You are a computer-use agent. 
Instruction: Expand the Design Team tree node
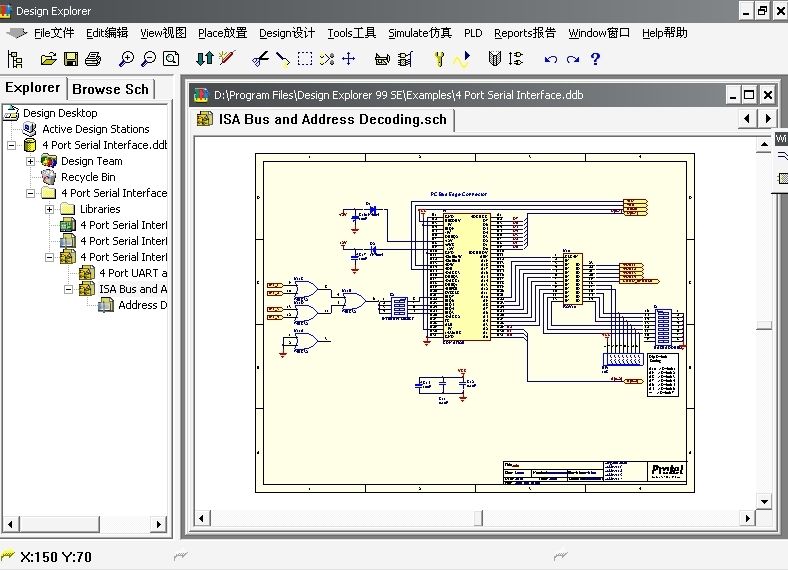(30, 161)
